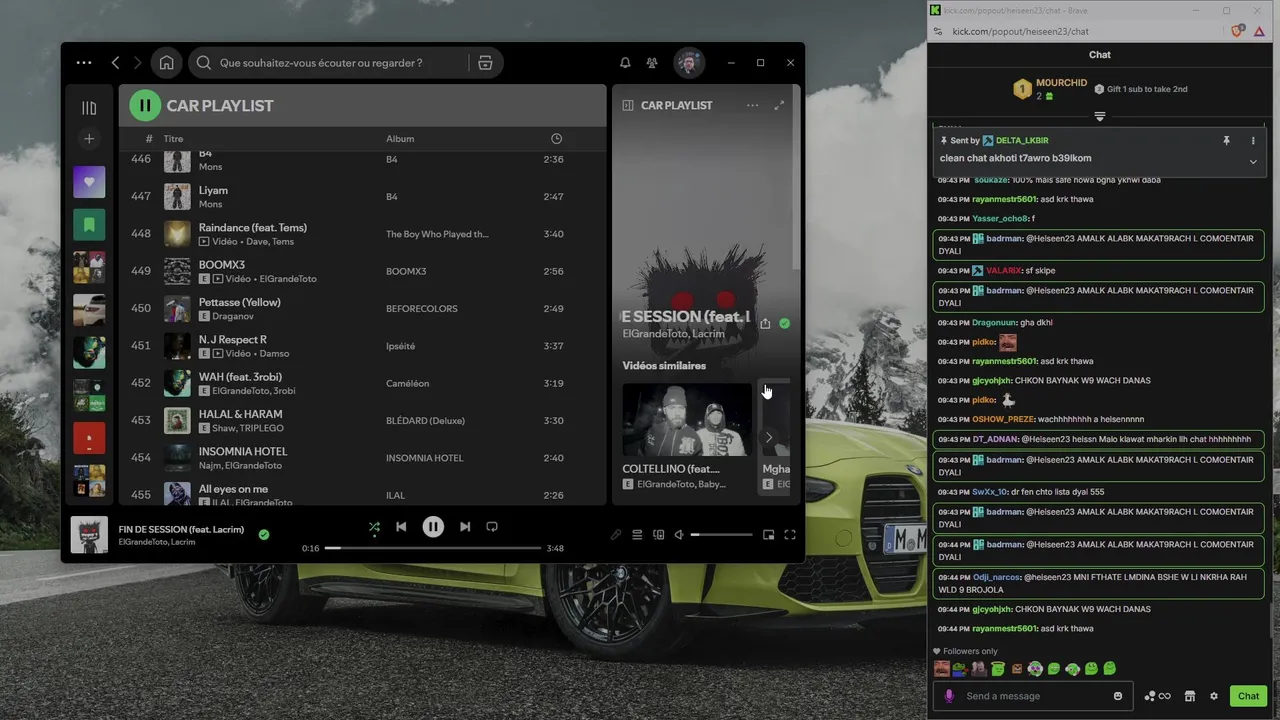Open the play queue icon
This screenshot has width=1280, height=720.
[x=637, y=535]
